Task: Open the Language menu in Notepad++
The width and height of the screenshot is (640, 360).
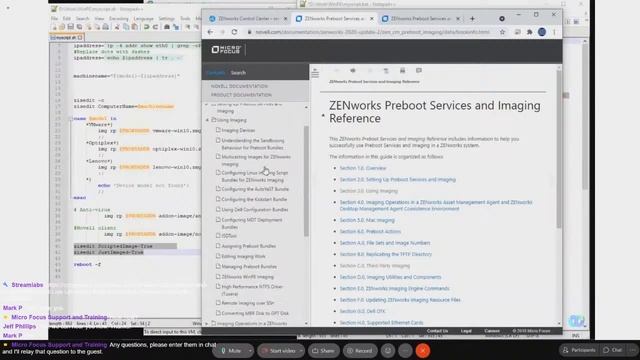Action: [143, 19]
